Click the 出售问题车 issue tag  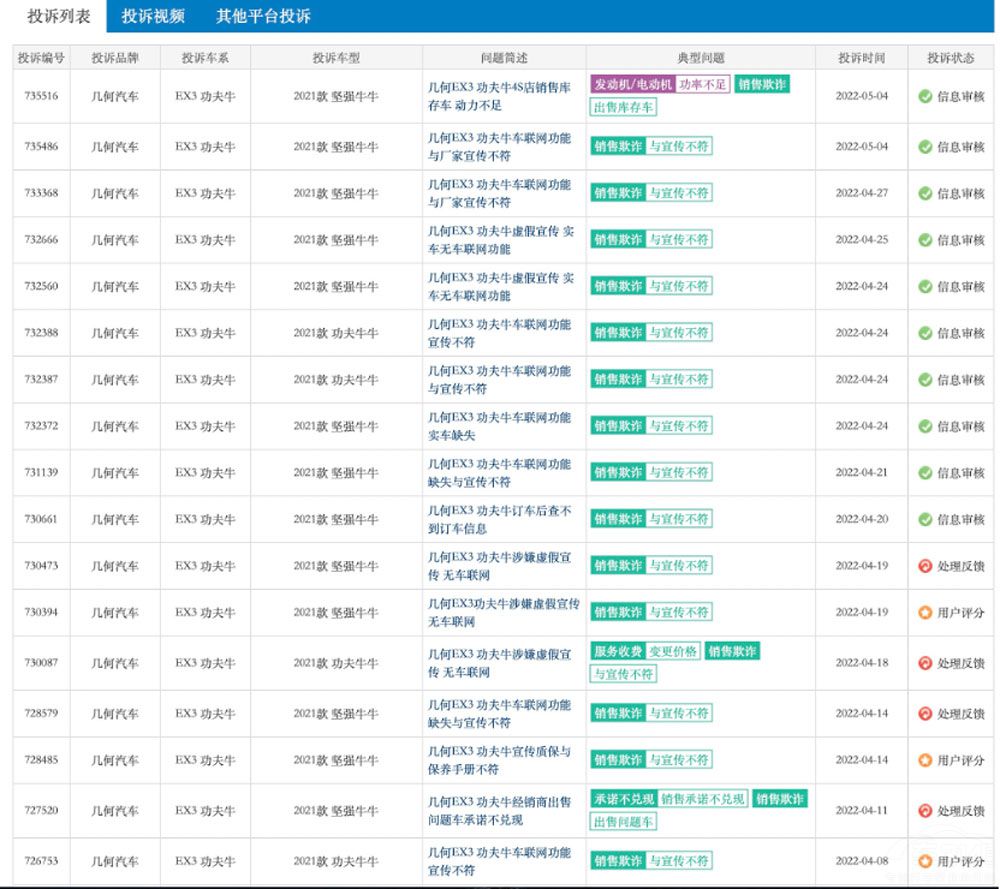[623, 822]
